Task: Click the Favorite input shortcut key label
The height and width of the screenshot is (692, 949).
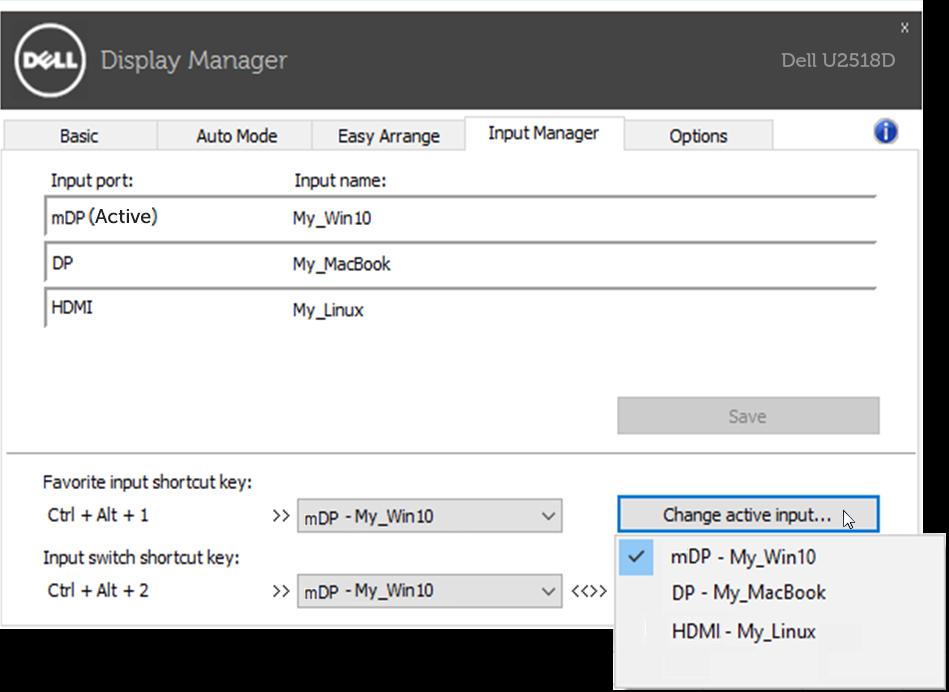Action: 147,483
